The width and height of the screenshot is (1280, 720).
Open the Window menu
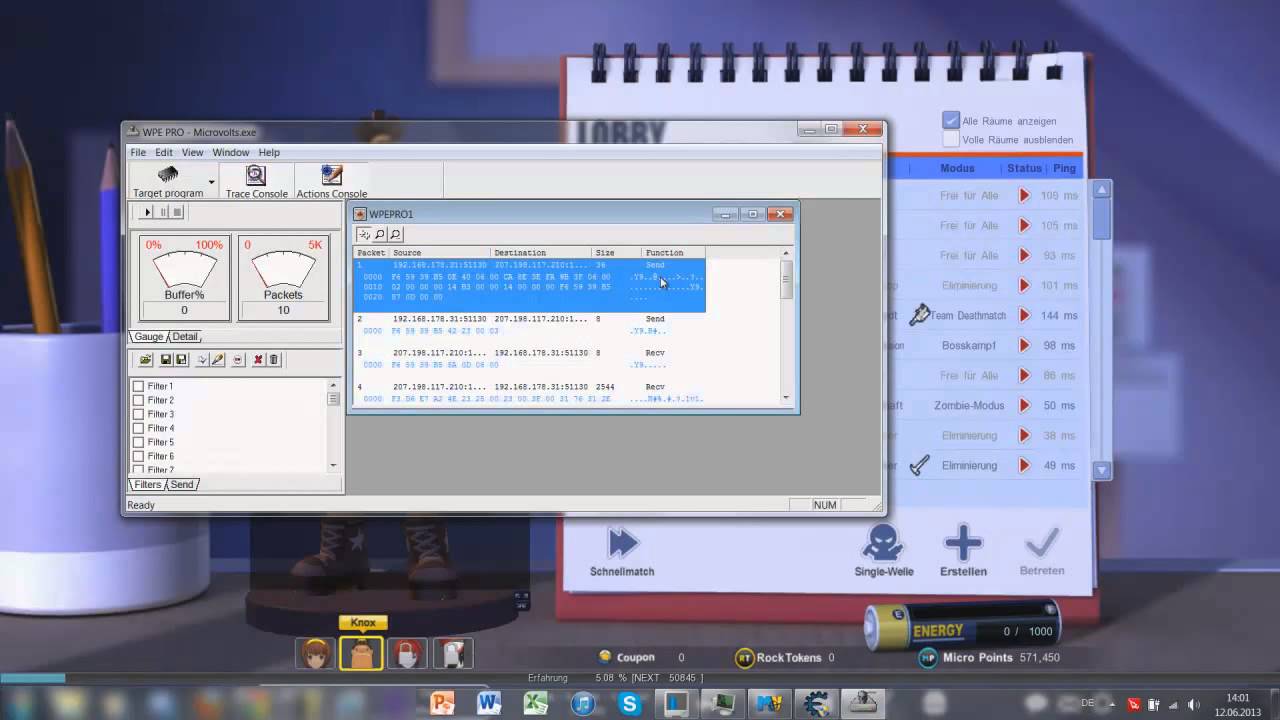(230, 152)
